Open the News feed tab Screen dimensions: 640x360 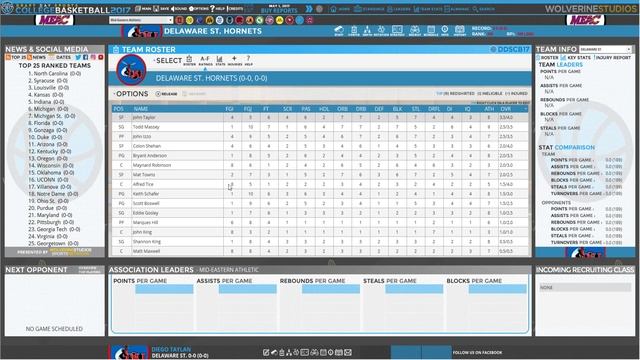point(37,57)
